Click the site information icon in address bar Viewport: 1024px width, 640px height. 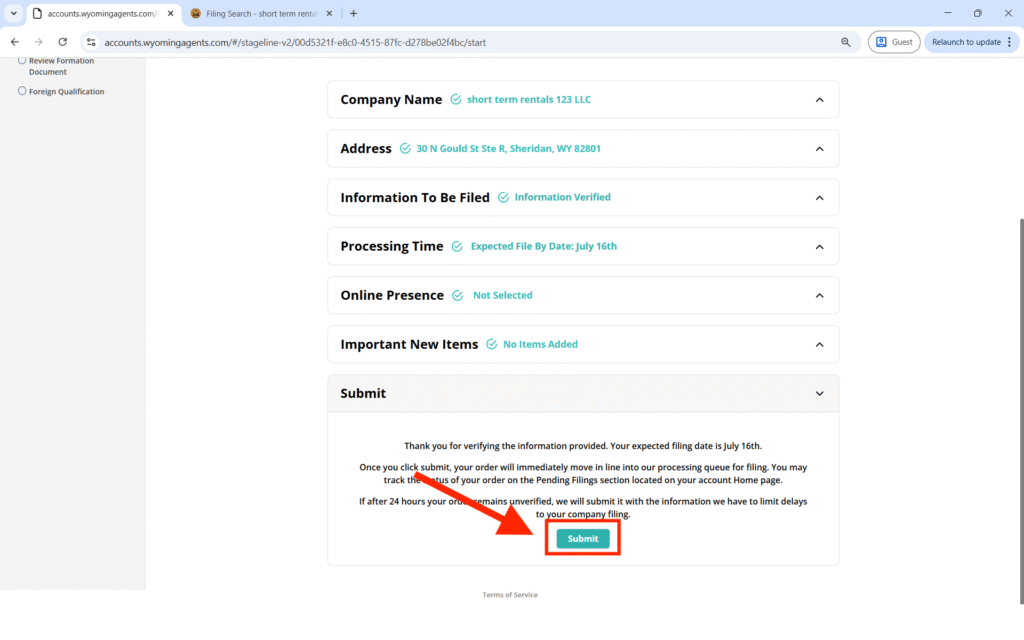click(91, 42)
